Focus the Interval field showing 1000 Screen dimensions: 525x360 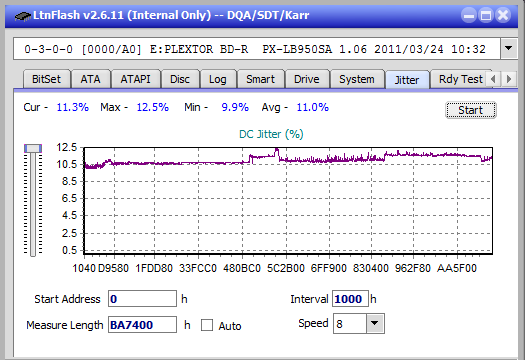point(350,299)
